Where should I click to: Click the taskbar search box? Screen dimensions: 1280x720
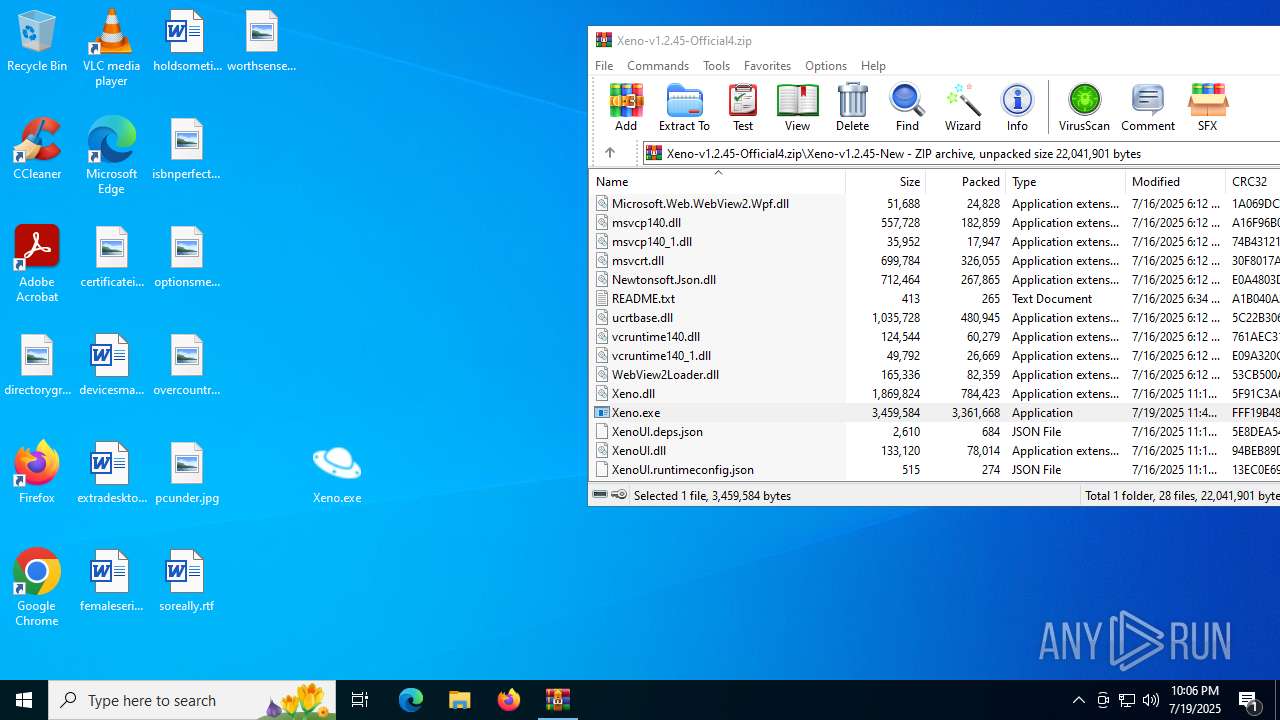(192, 700)
